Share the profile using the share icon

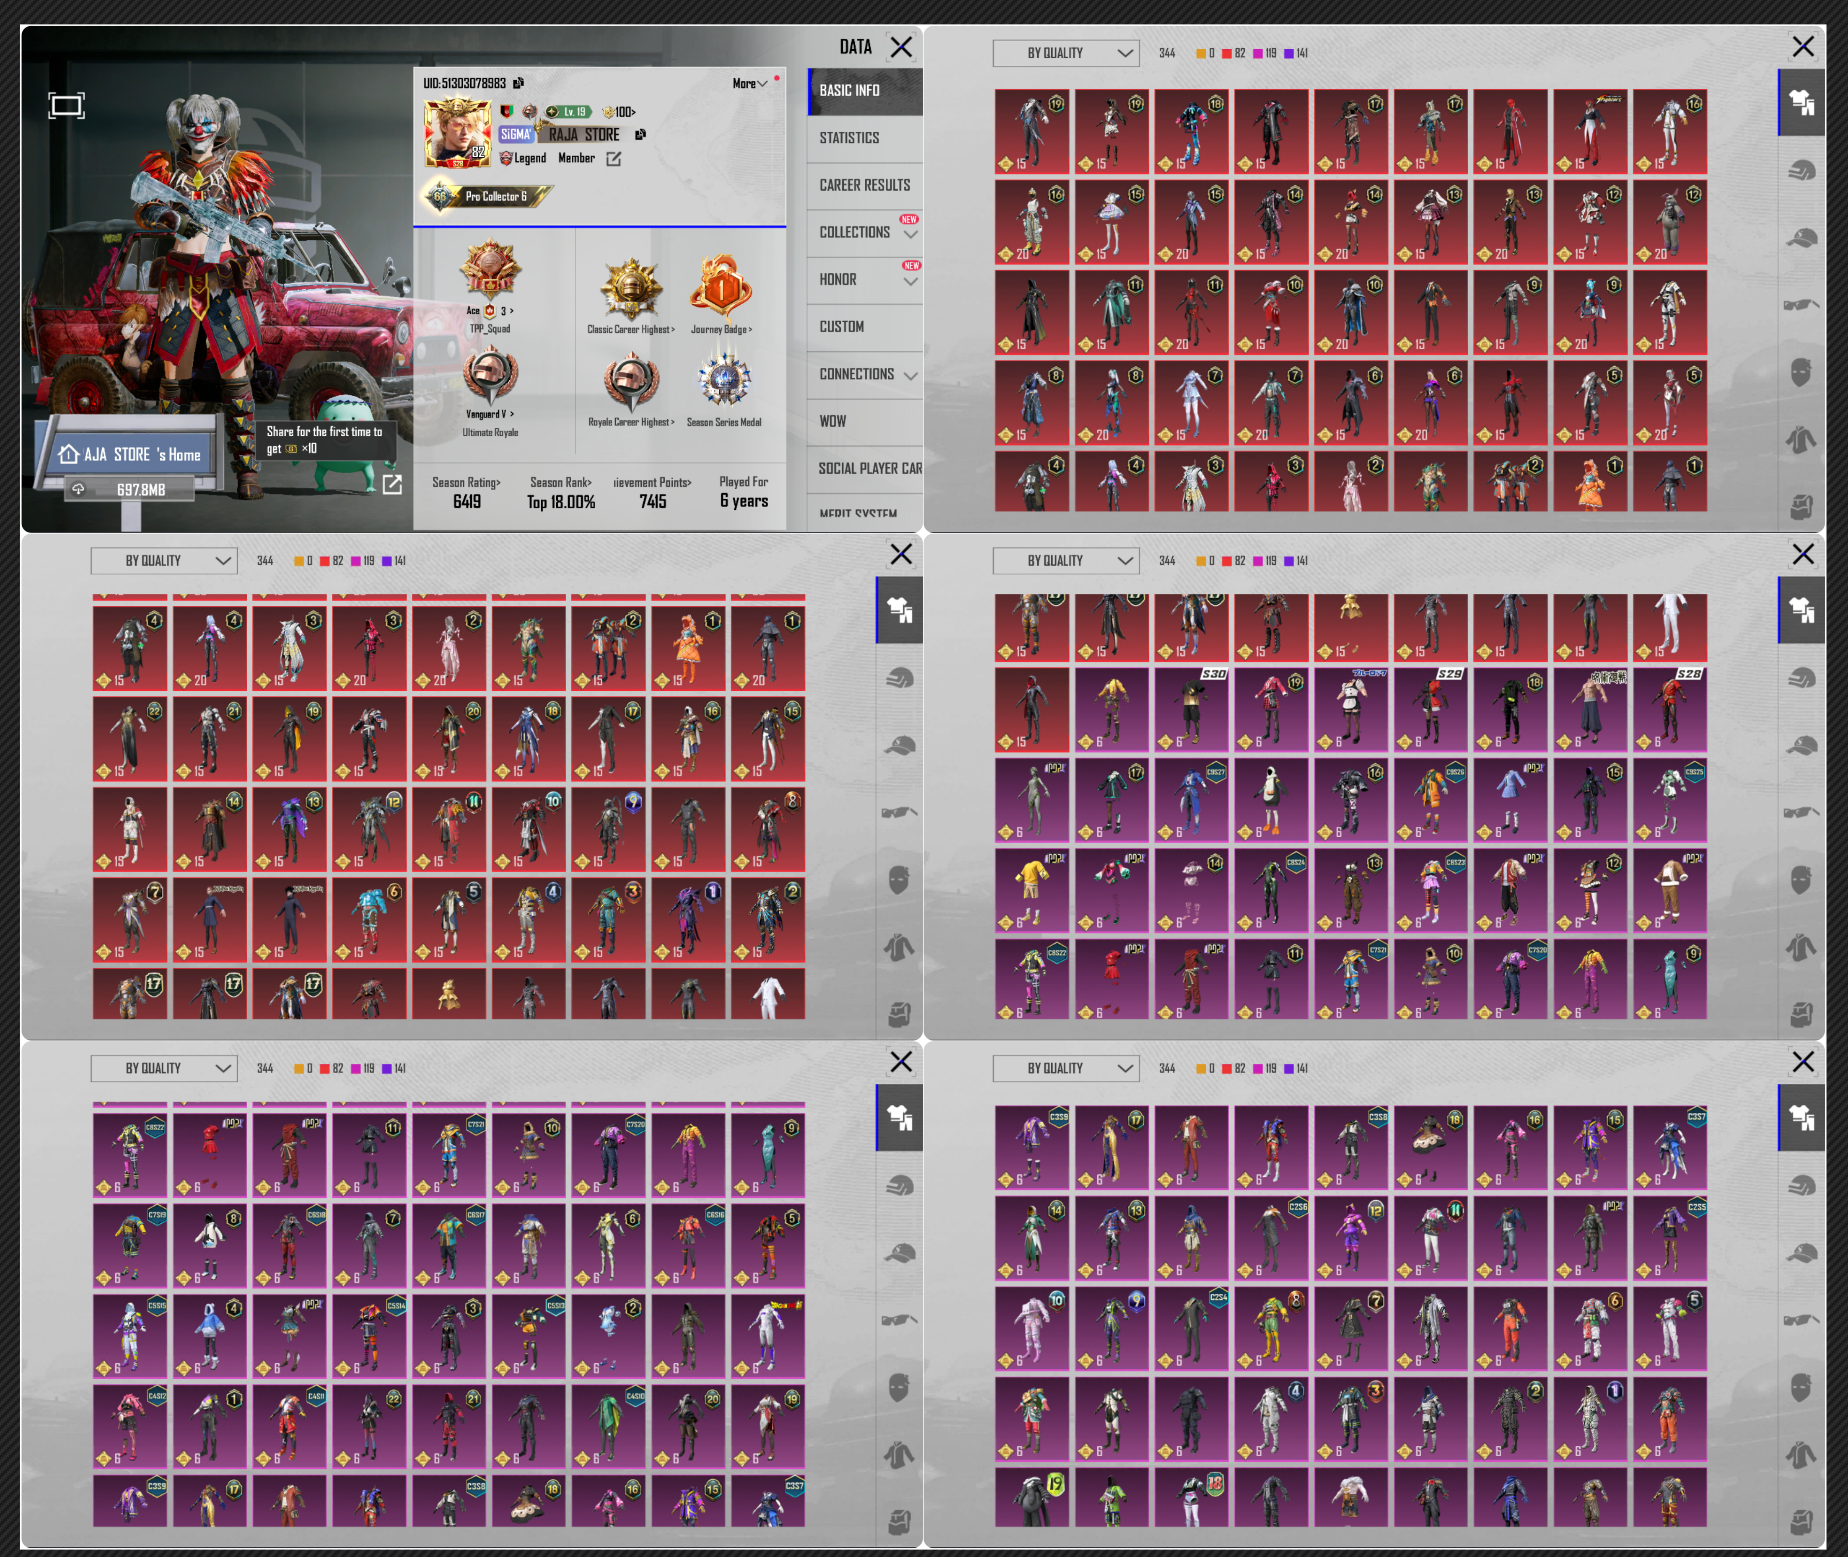click(392, 484)
